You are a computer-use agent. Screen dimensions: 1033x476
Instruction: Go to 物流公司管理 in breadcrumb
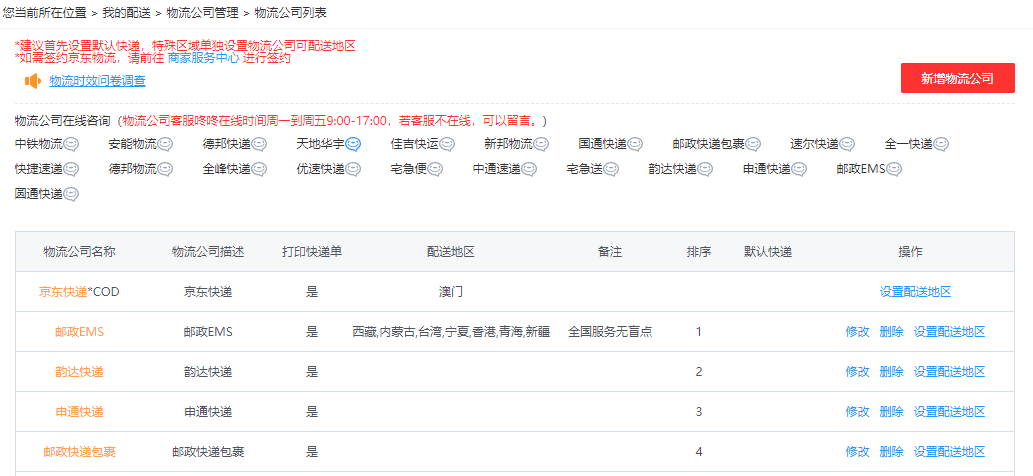coord(202,13)
